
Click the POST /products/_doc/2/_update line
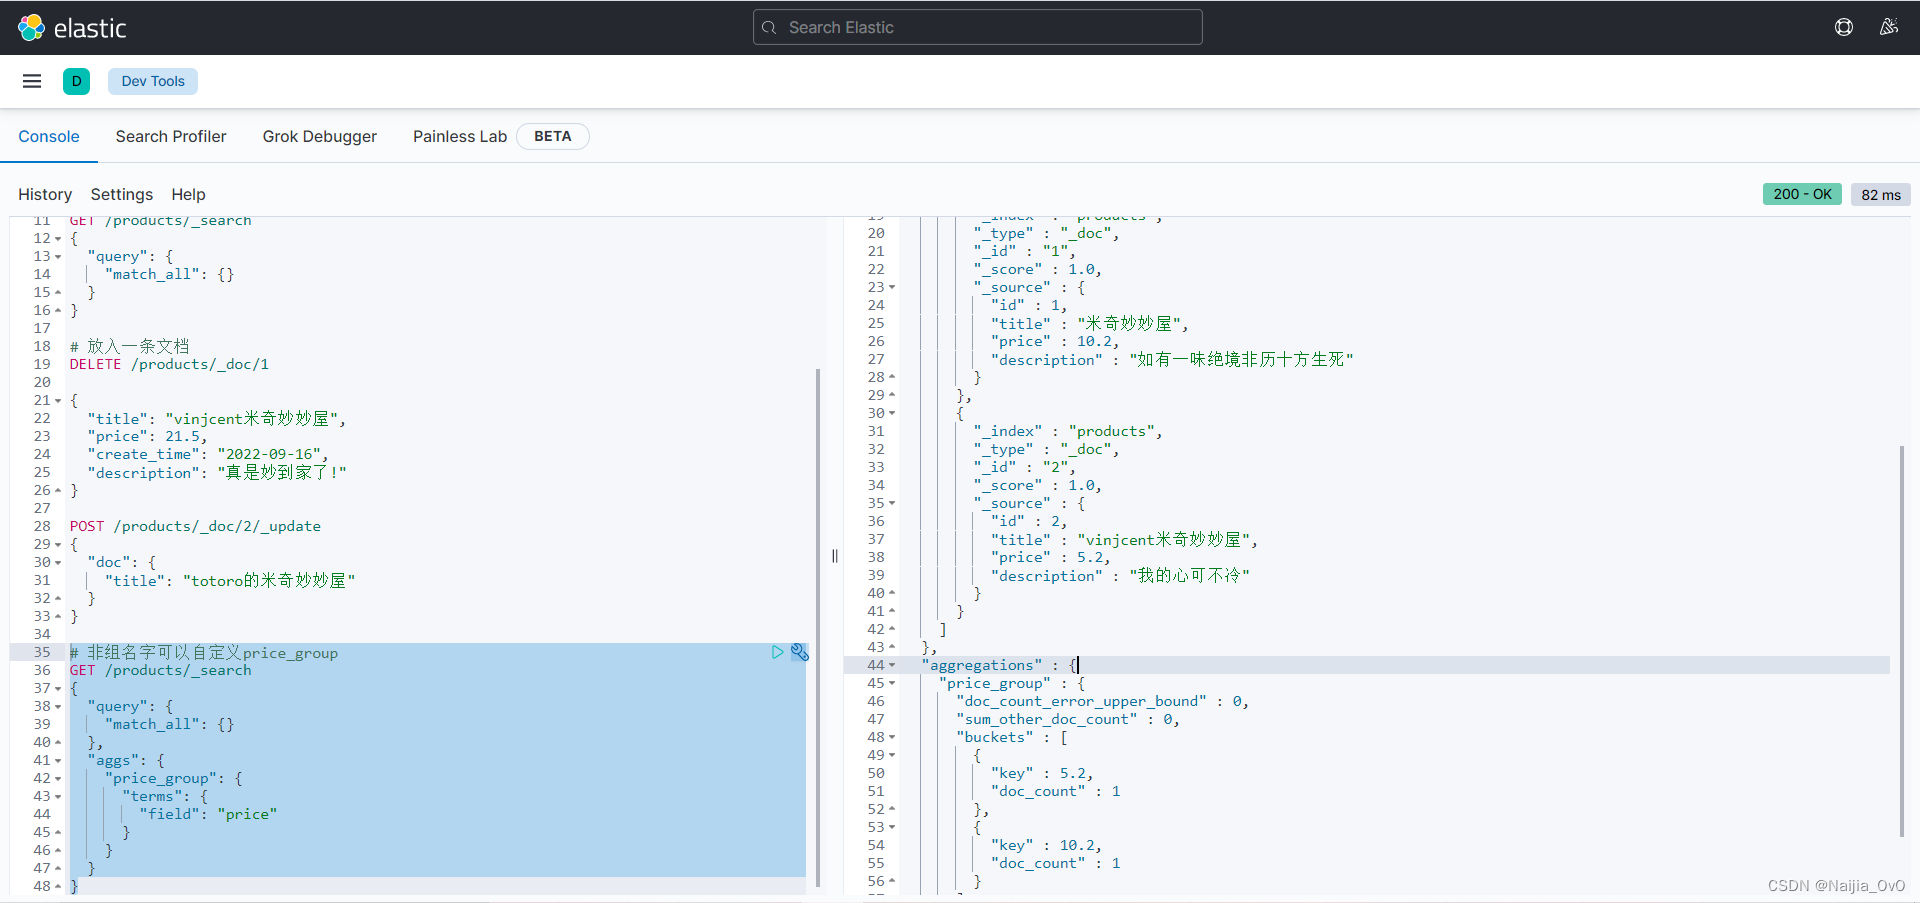(195, 527)
